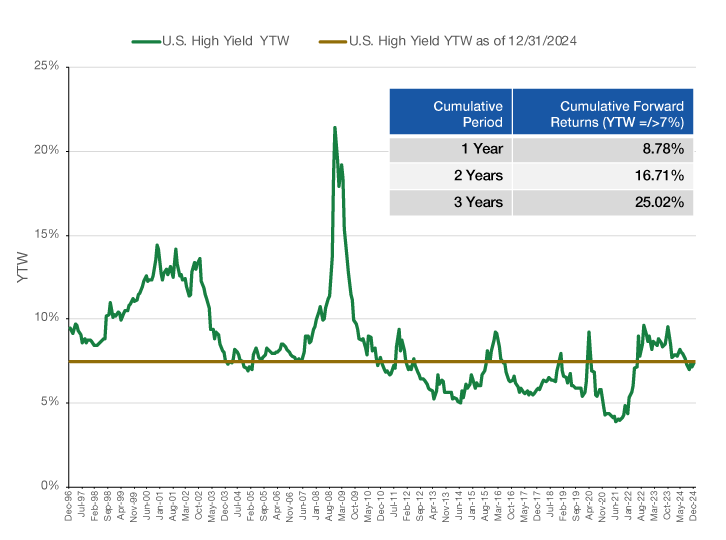Viewport: 726px width, 540px height.
Task: Click the 20% y-axis tick label
Action: coord(46,151)
